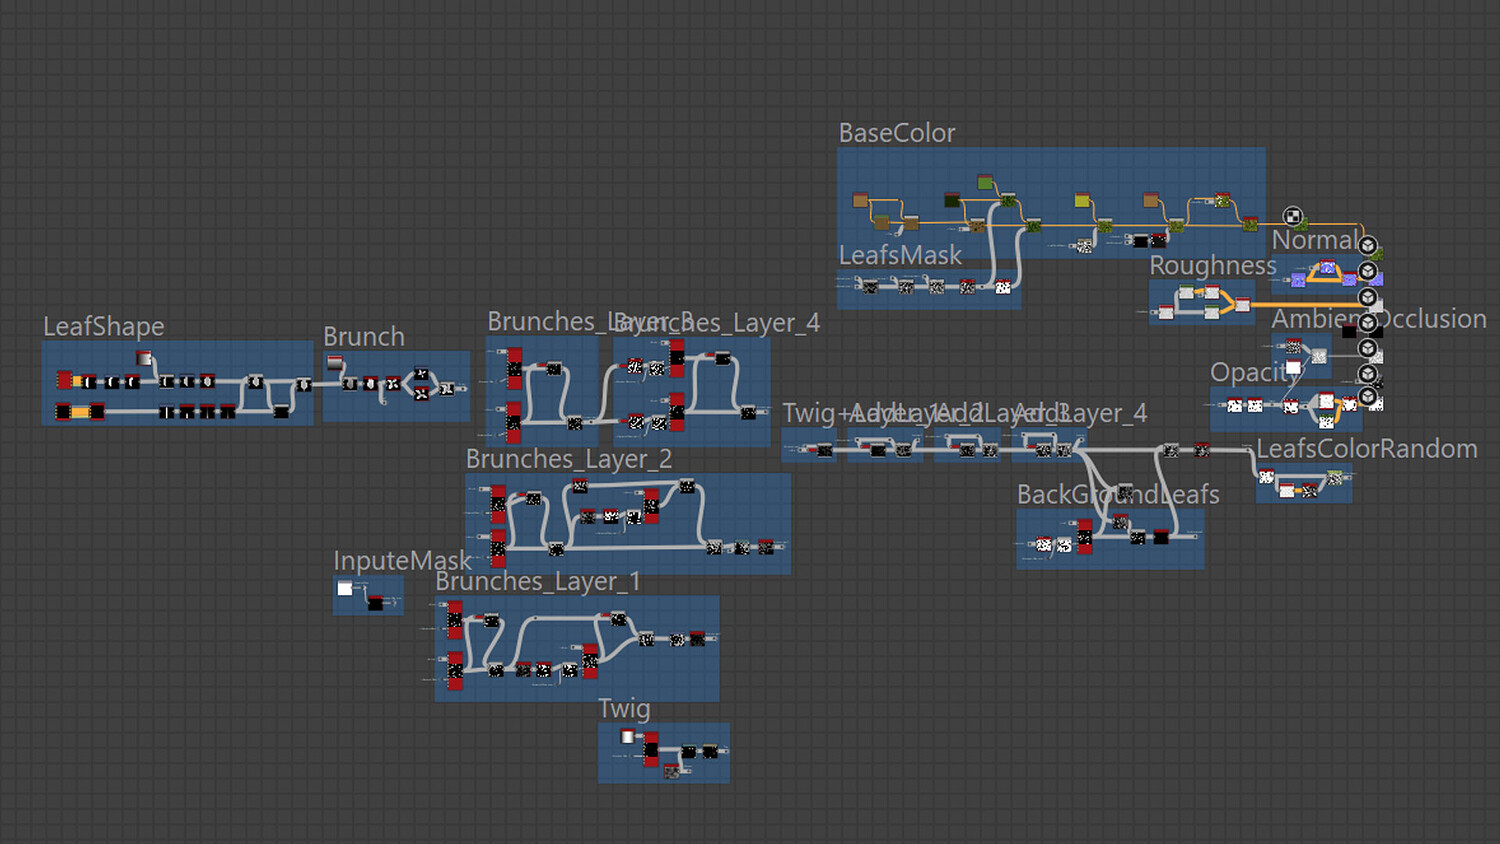1500x844 pixels.
Task: Select the dark green color node in BaseColor
Action: 952,201
